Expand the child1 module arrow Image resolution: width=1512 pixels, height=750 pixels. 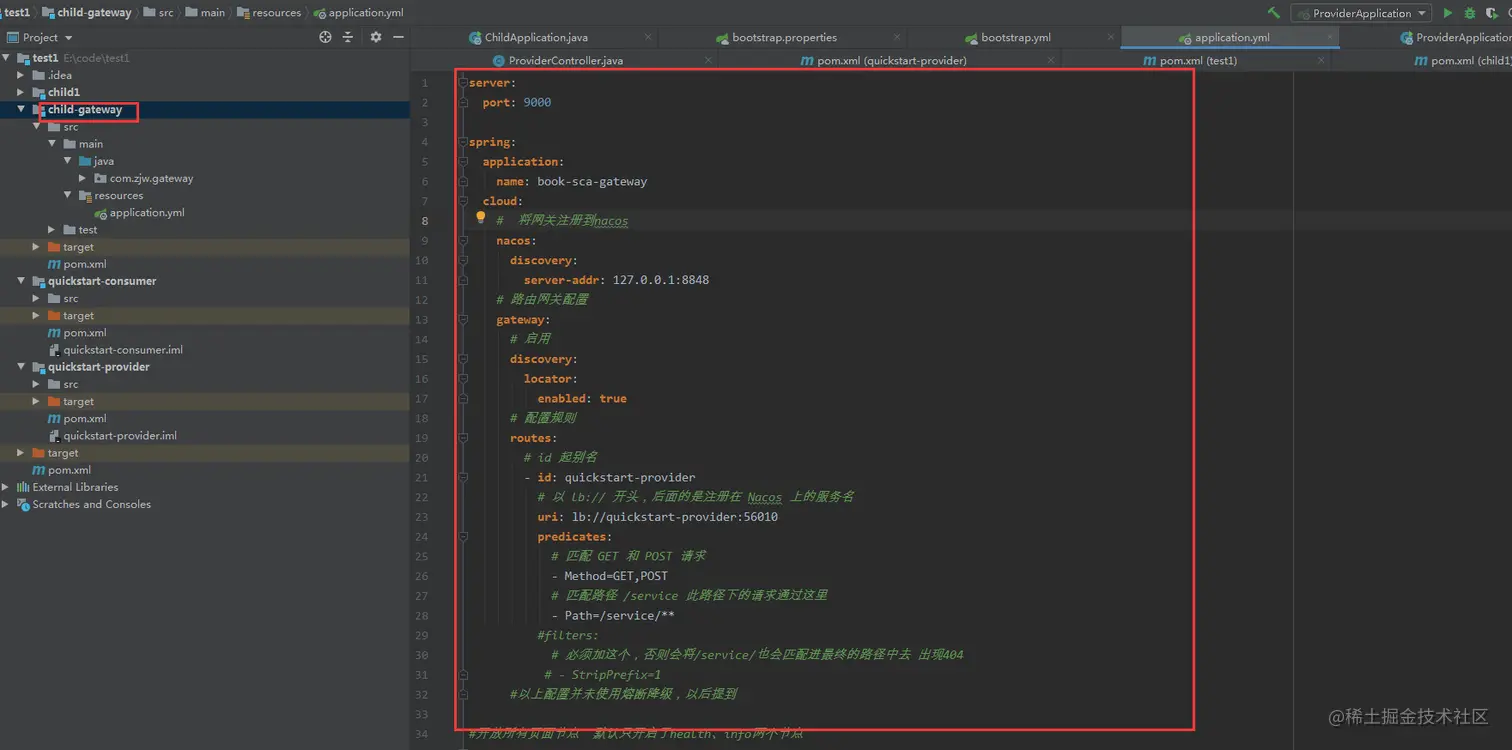pyautogui.click(x=21, y=92)
